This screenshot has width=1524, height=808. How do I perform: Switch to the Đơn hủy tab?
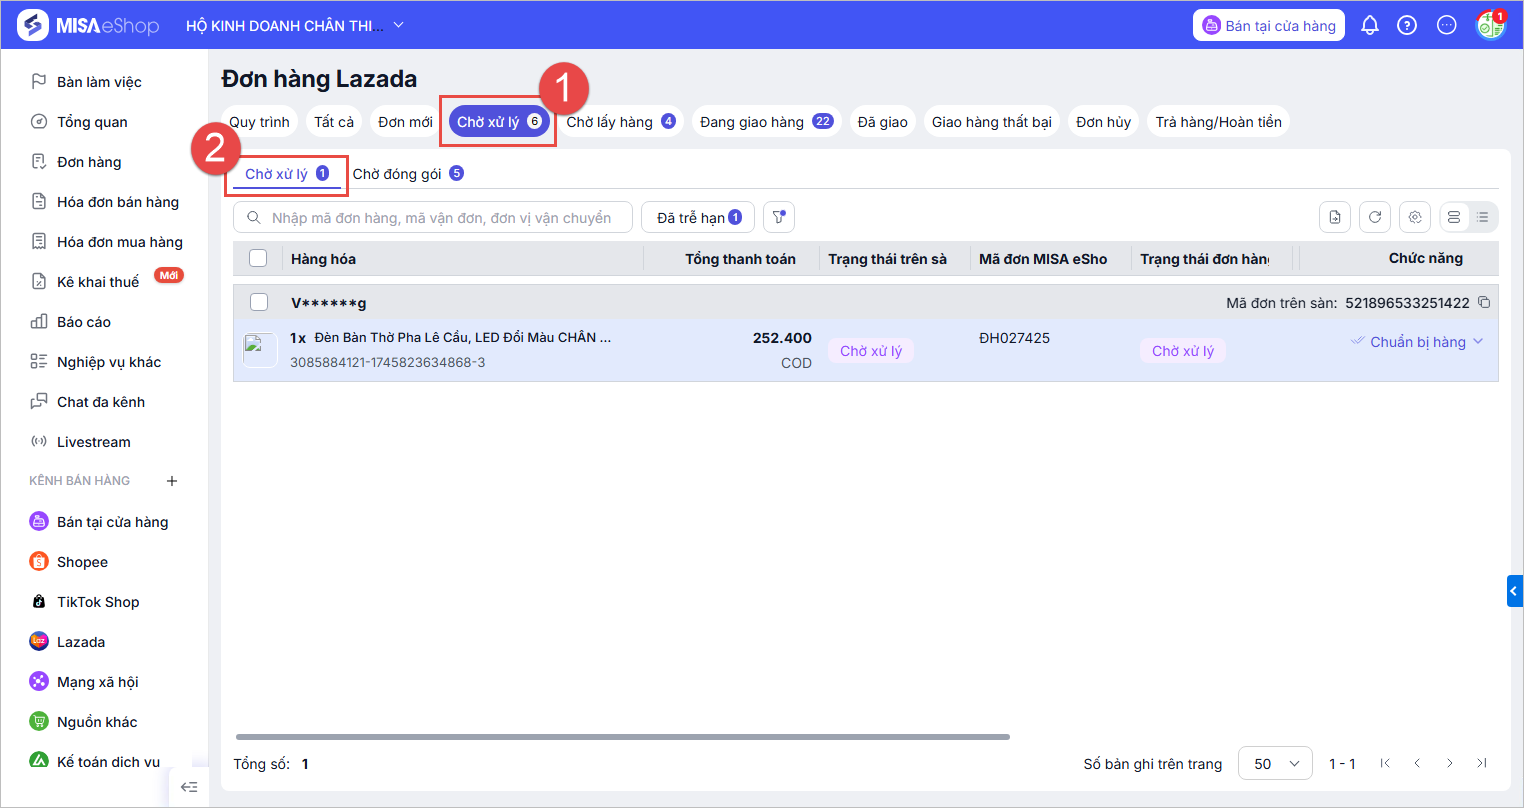click(x=1104, y=122)
